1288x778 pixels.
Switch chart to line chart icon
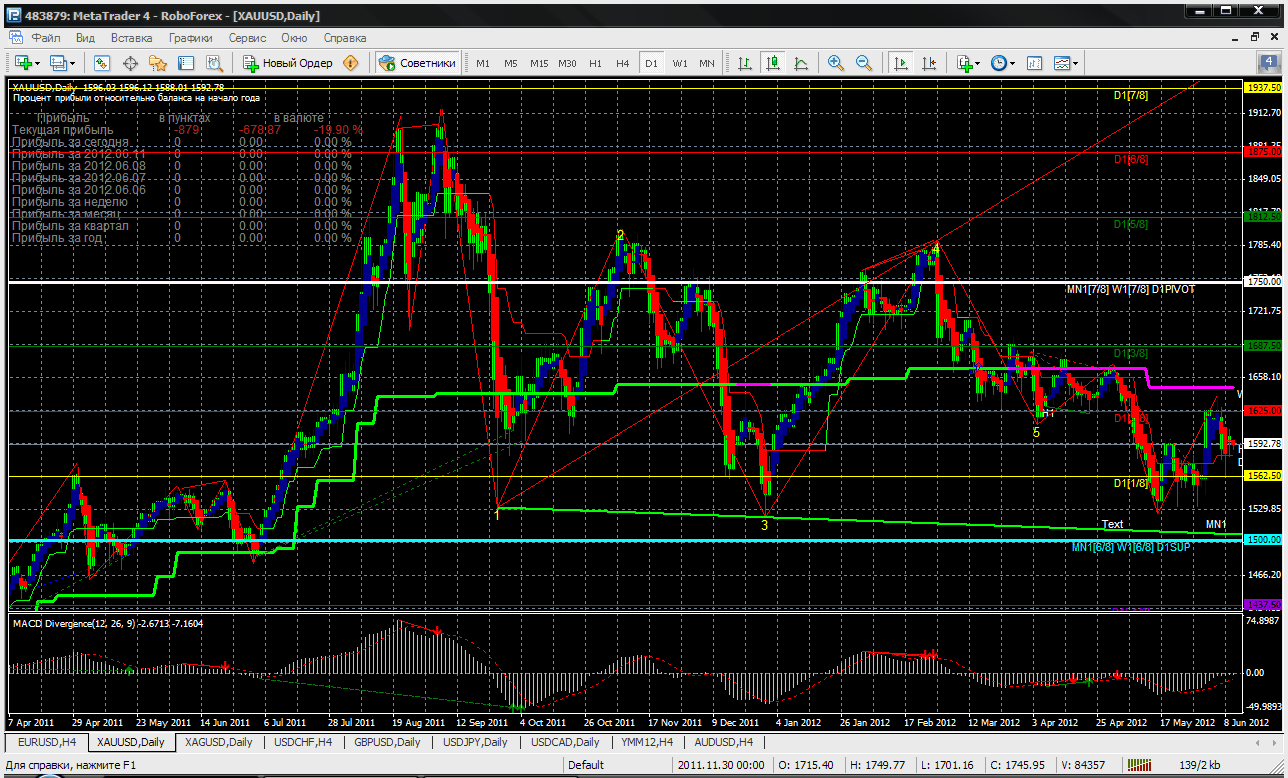coord(801,63)
